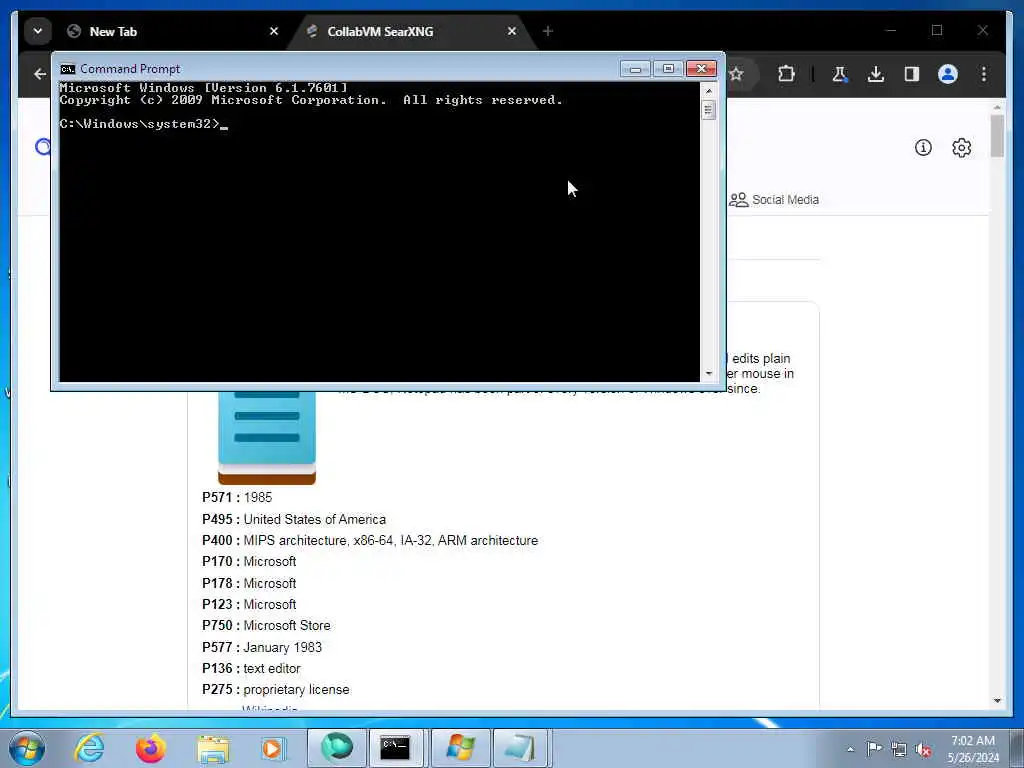Minimize the Chrome browser window
1024x768 pixels.
[891, 31]
